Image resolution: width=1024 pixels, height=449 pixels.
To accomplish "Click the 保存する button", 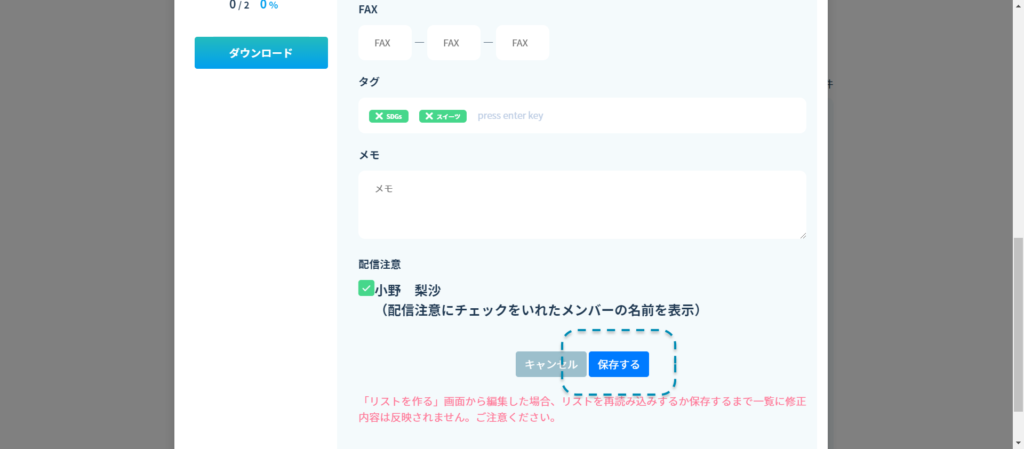I will [619, 364].
